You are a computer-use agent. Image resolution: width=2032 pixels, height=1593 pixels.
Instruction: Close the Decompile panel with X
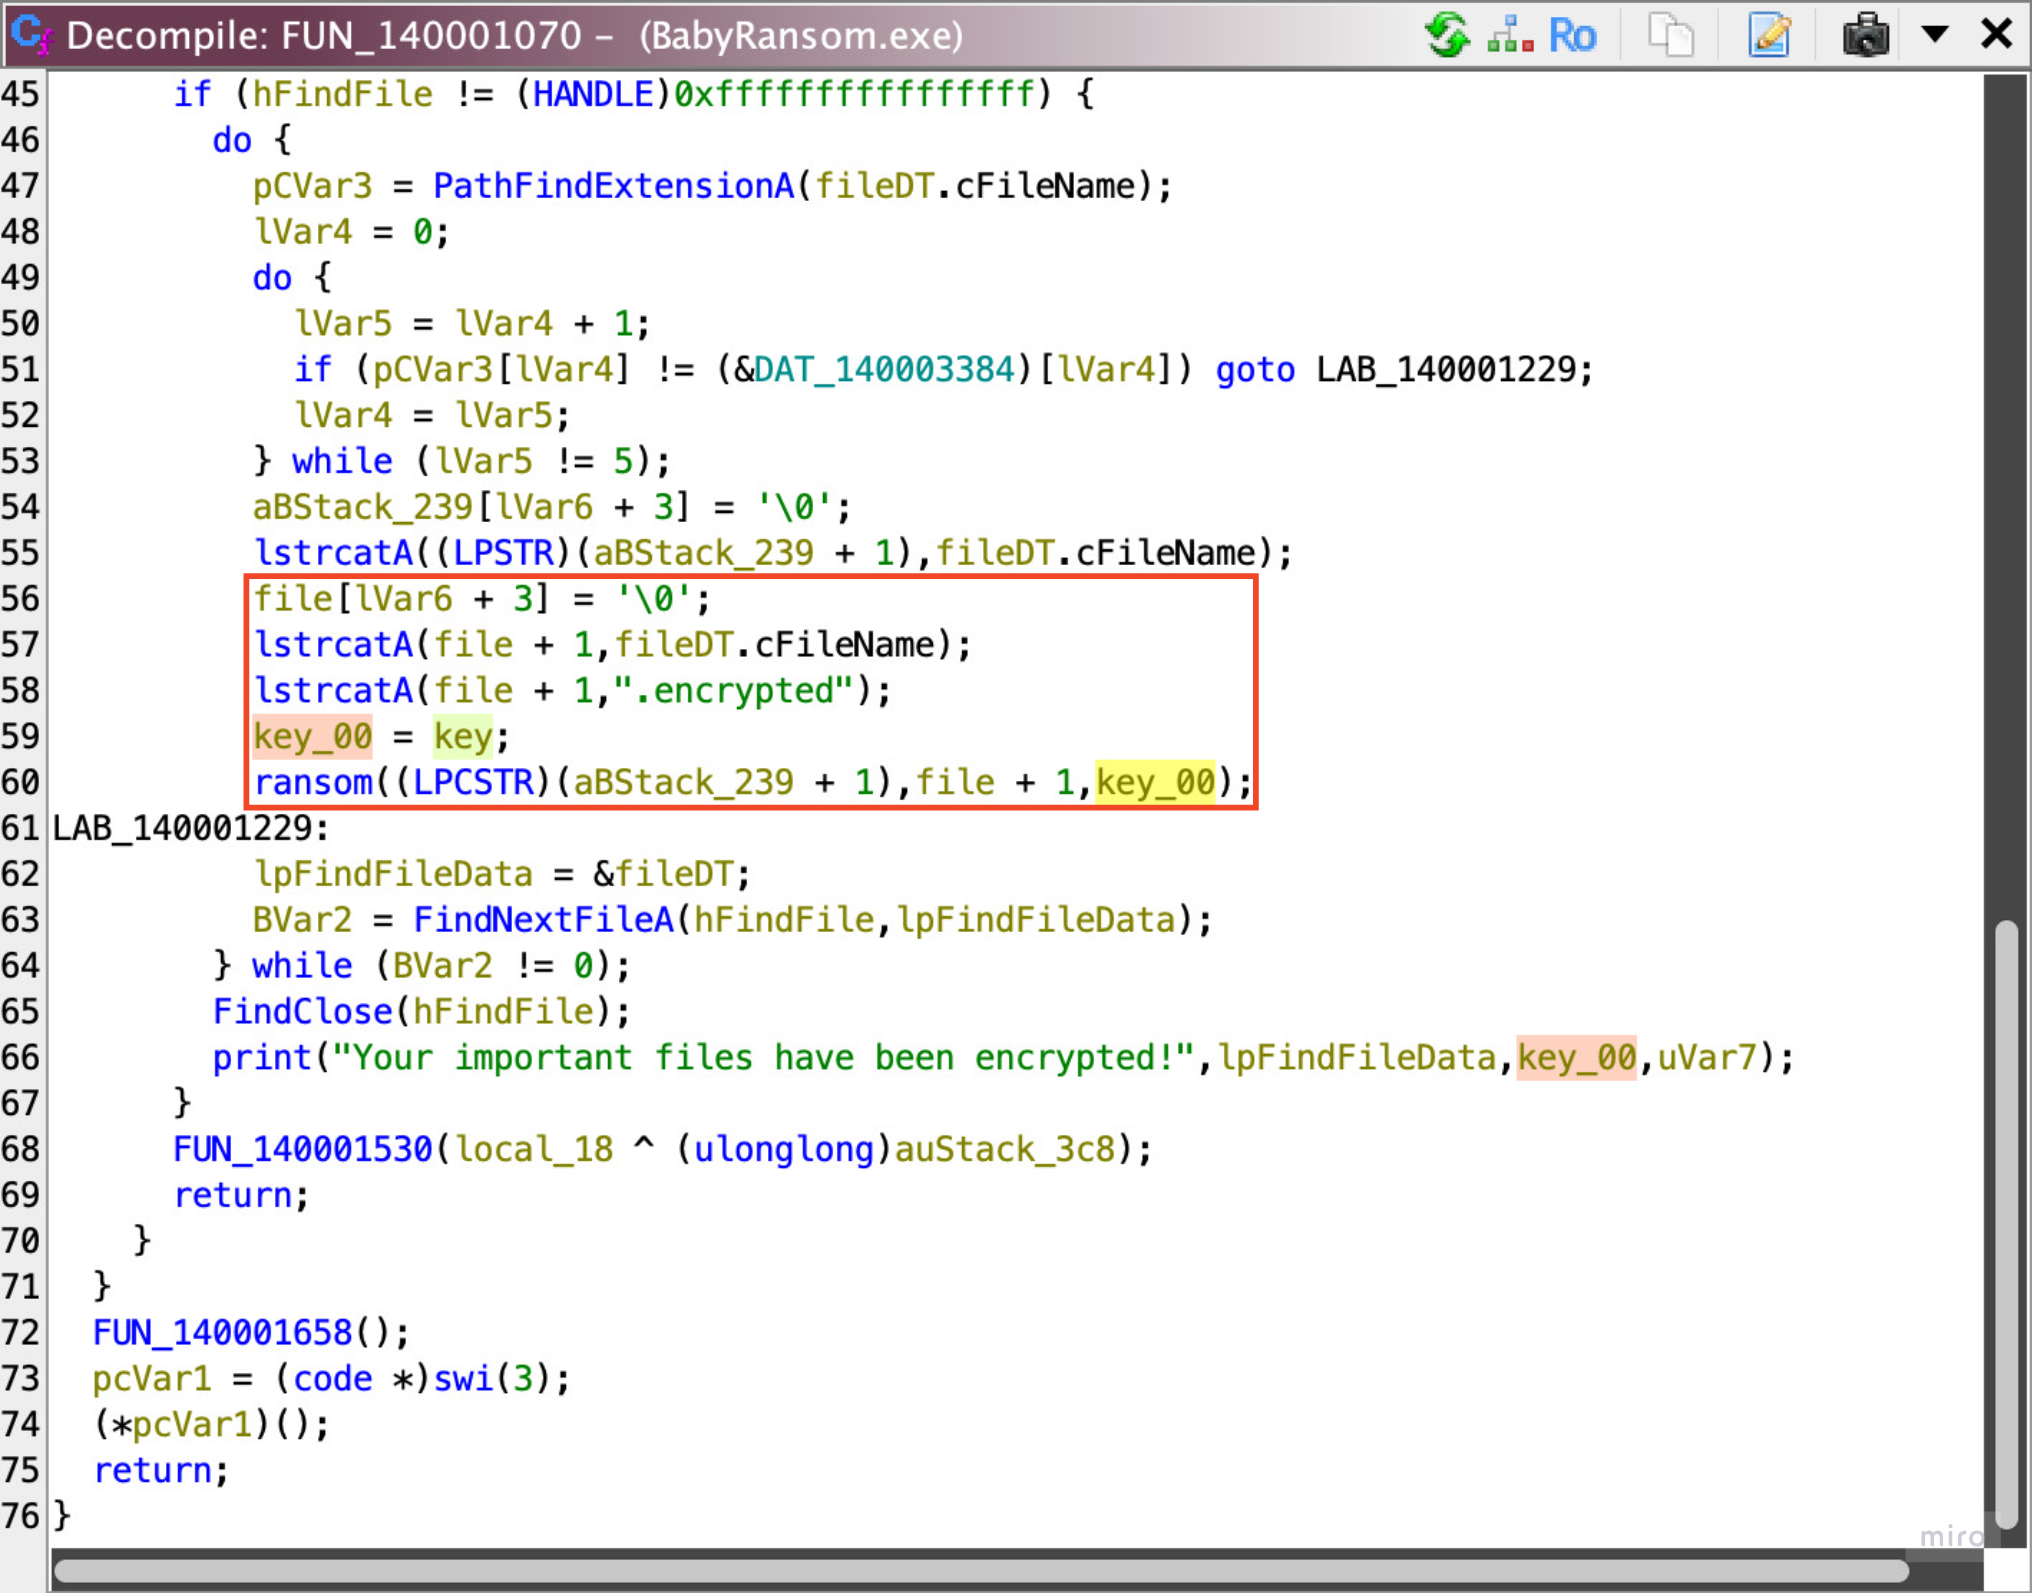[1996, 33]
